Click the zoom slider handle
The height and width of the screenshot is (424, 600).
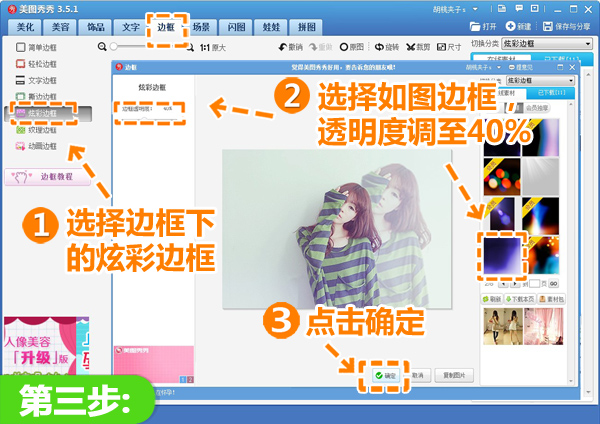[x=114, y=47]
